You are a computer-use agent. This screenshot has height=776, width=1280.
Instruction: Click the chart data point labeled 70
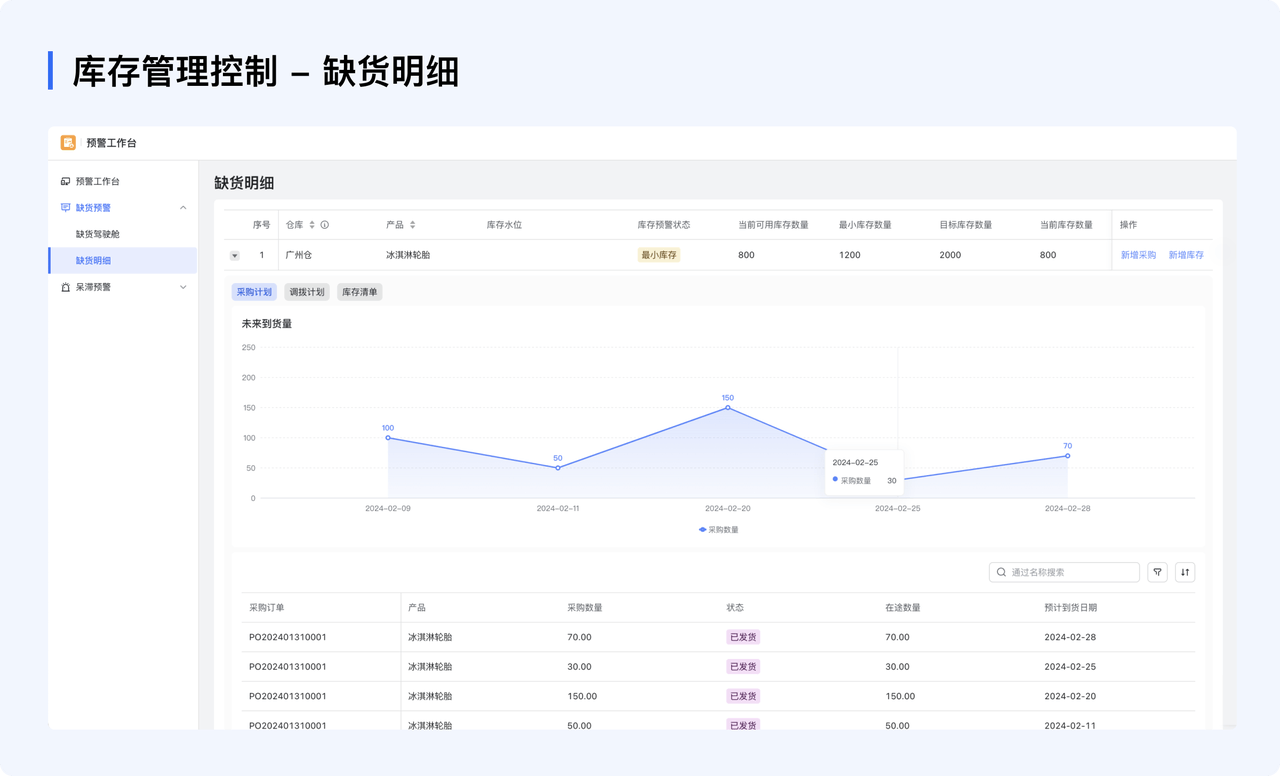coord(1067,456)
